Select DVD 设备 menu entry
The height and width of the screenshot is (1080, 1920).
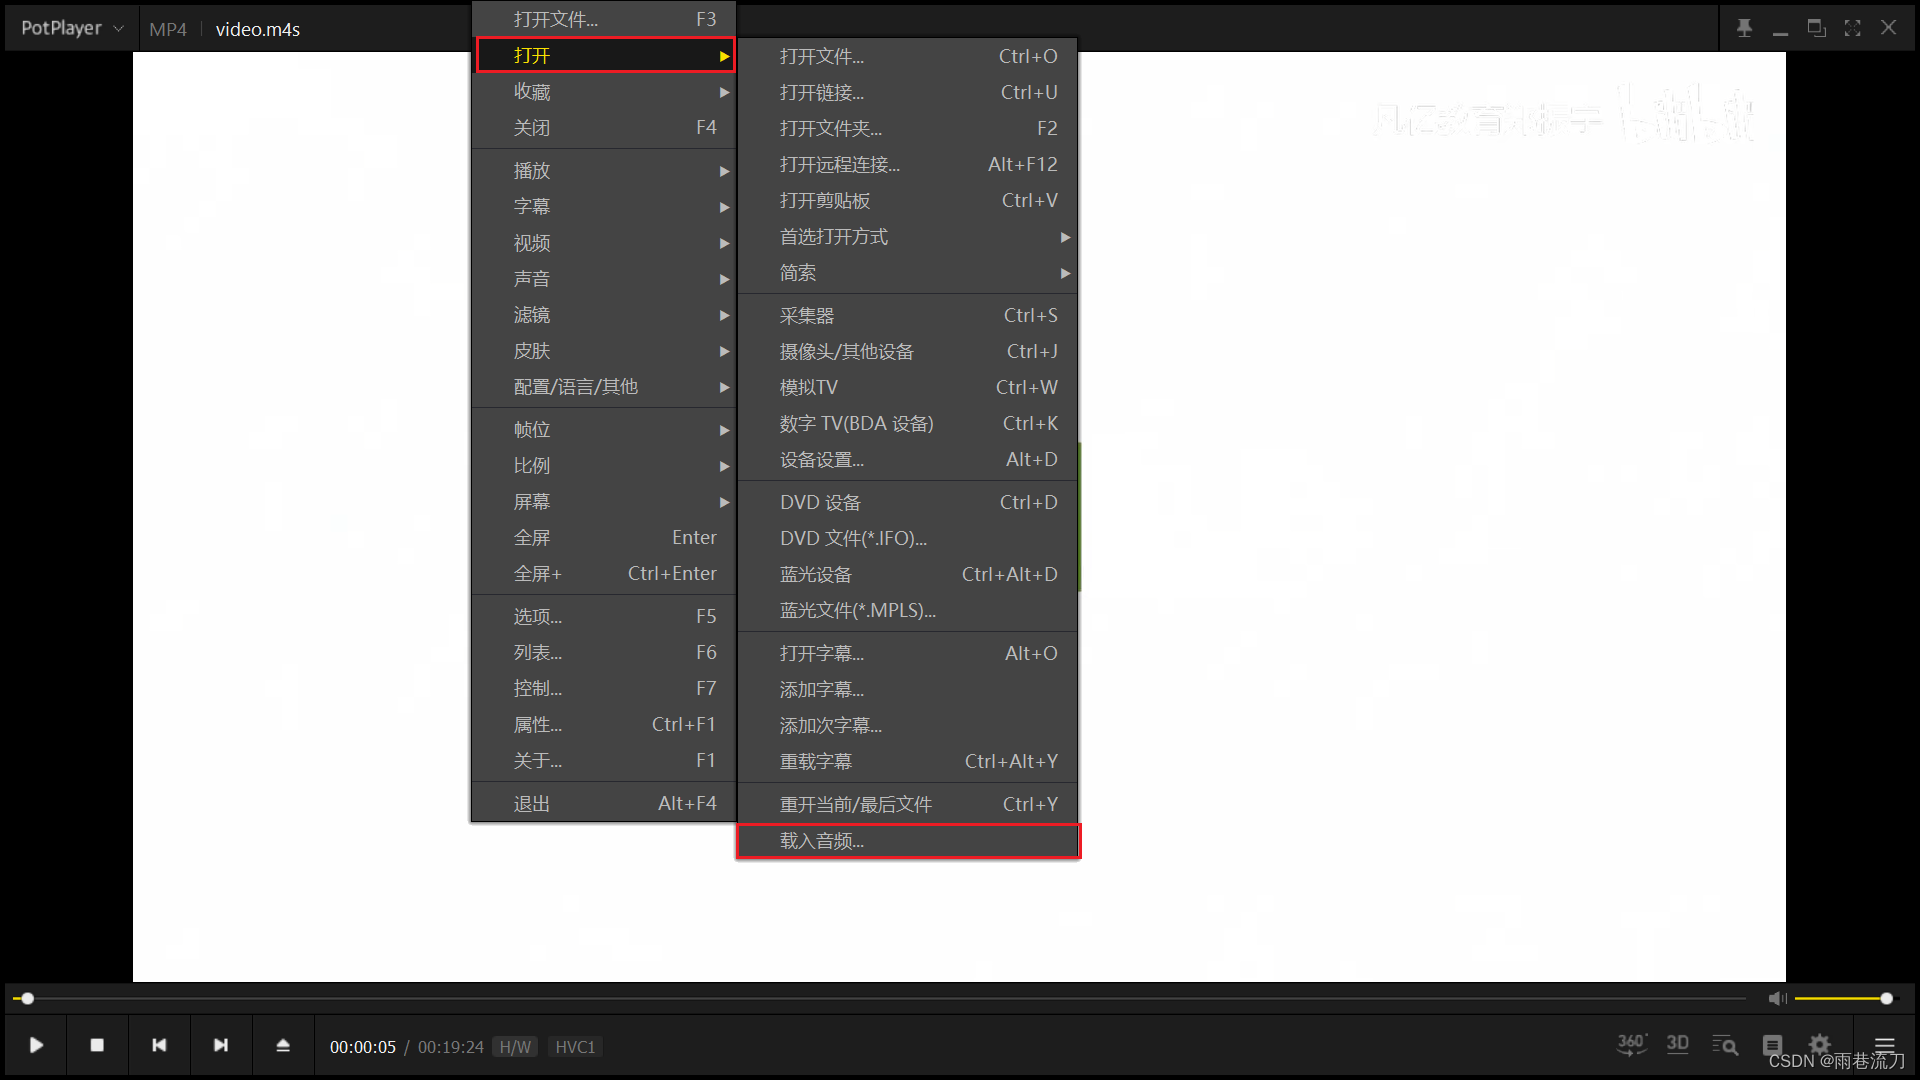coord(908,503)
